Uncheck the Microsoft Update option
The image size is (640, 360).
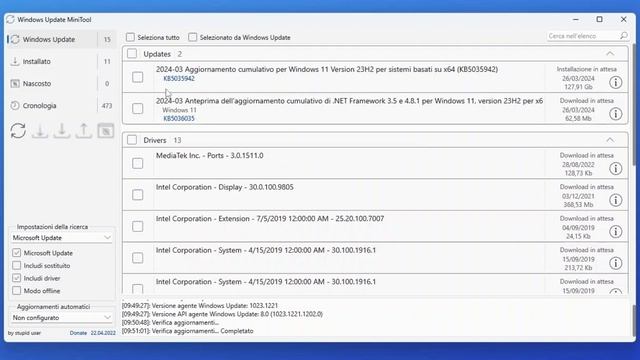[16, 253]
